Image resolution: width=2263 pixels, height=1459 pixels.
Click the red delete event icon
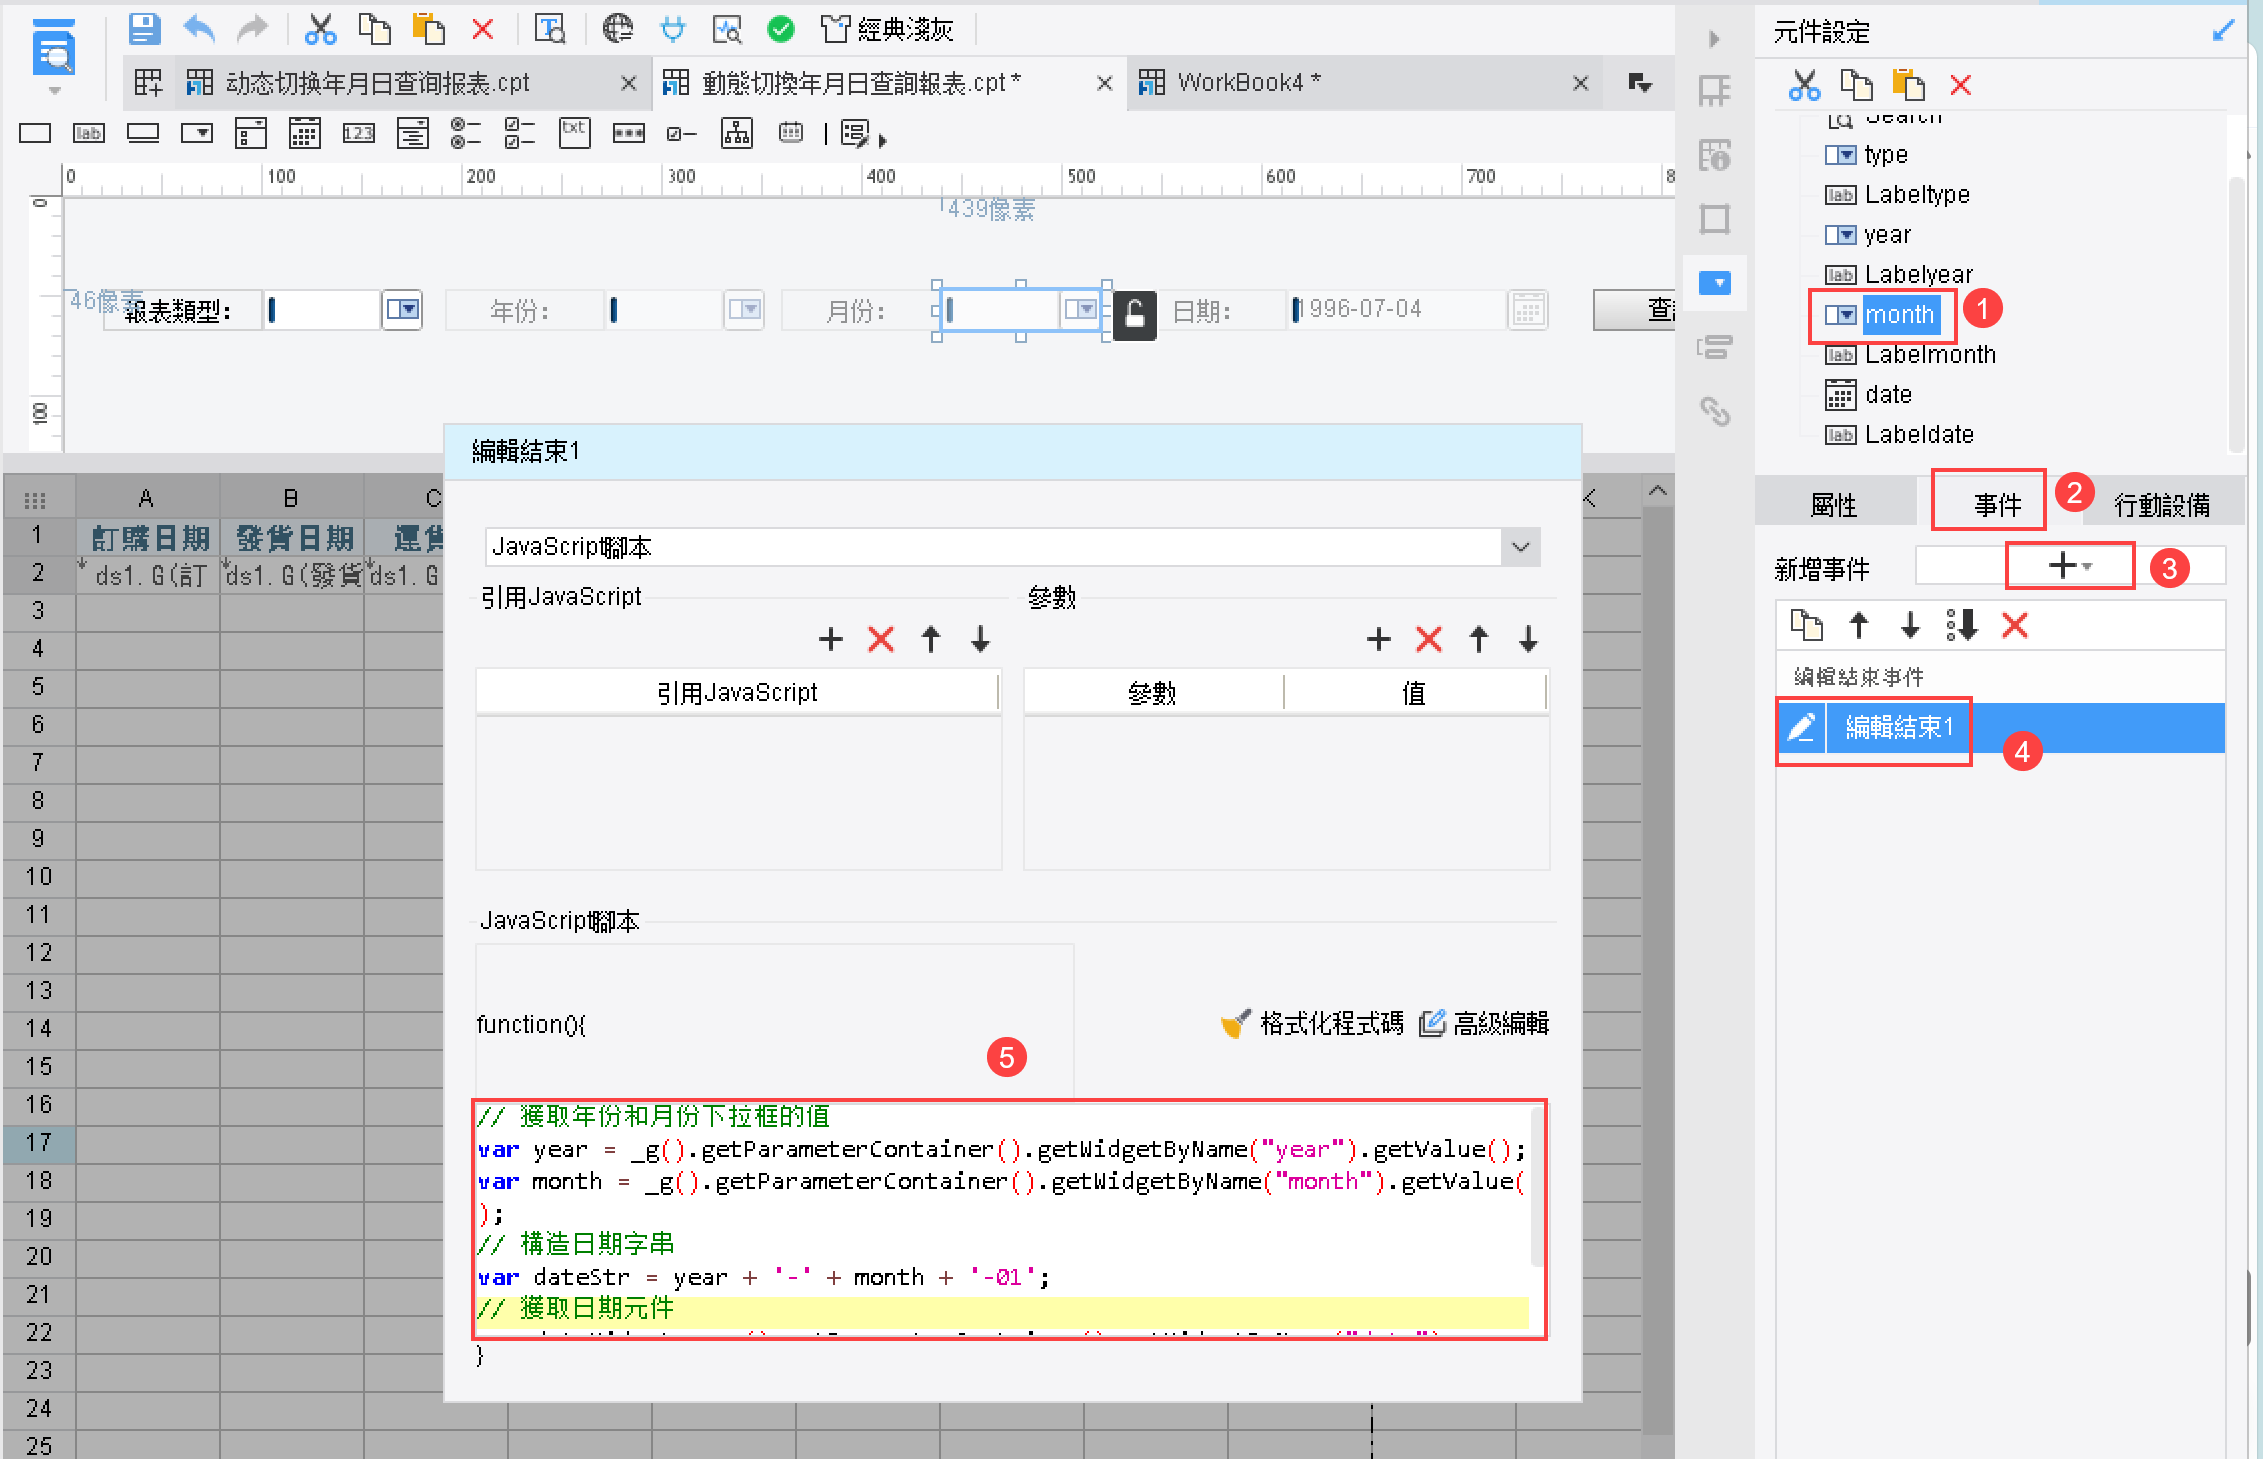click(x=2014, y=626)
